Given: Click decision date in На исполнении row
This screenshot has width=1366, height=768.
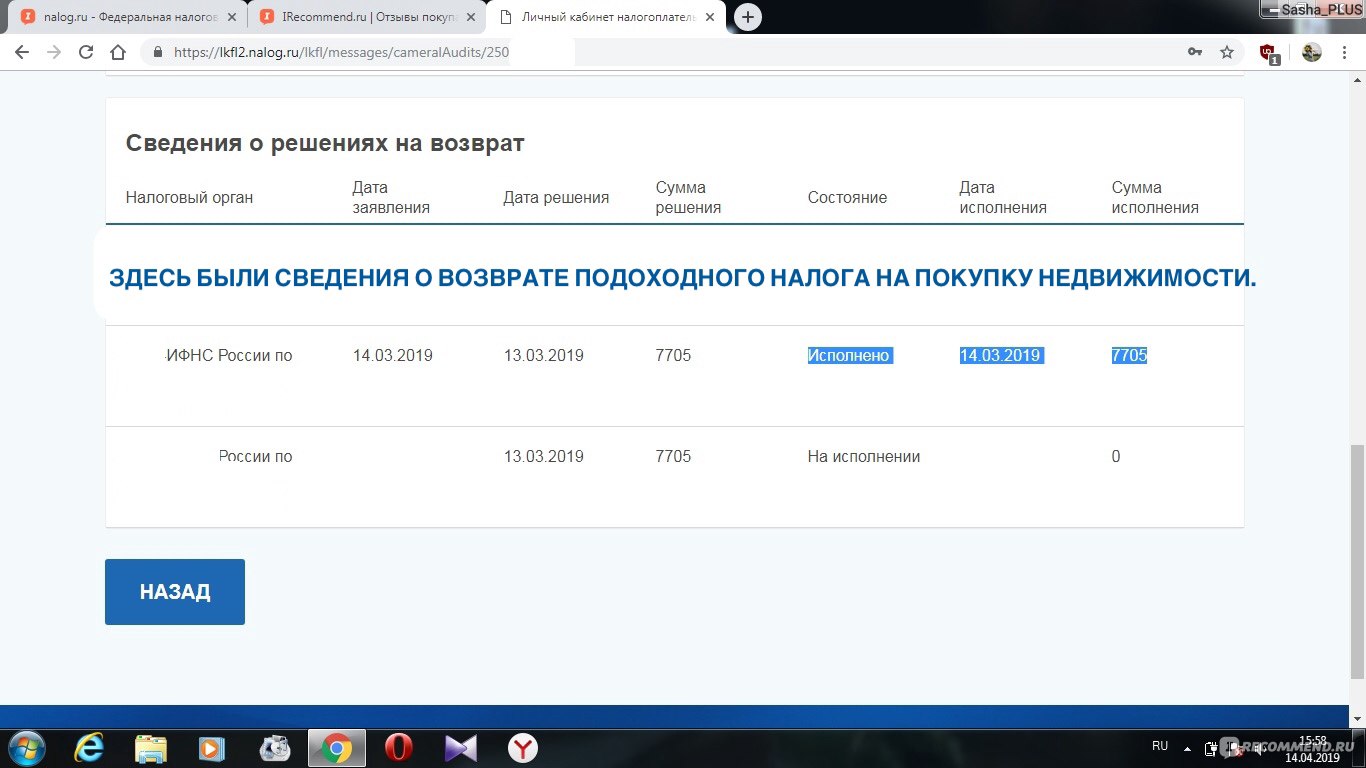Looking at the screenshot, I should [544, 457].
